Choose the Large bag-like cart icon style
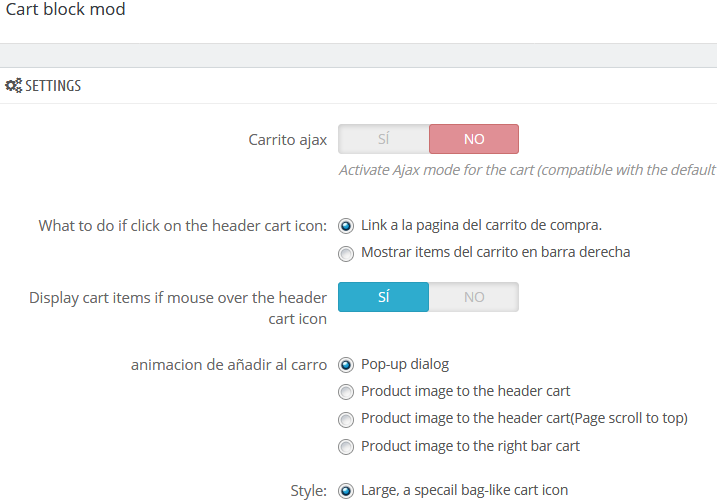This screenshot has height=503, width=717. pyautogui.click(x=346, y=490)
